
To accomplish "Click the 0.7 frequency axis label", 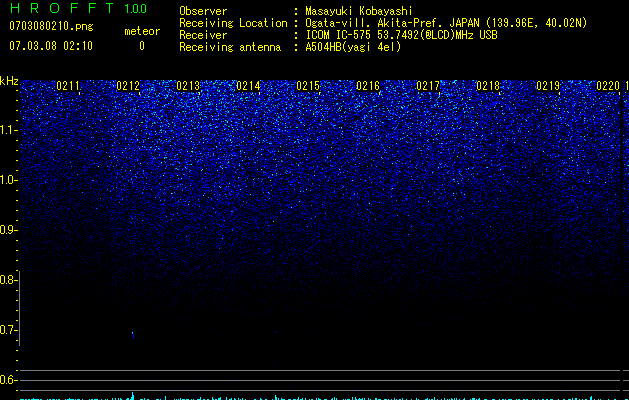I will pos(8,330).
